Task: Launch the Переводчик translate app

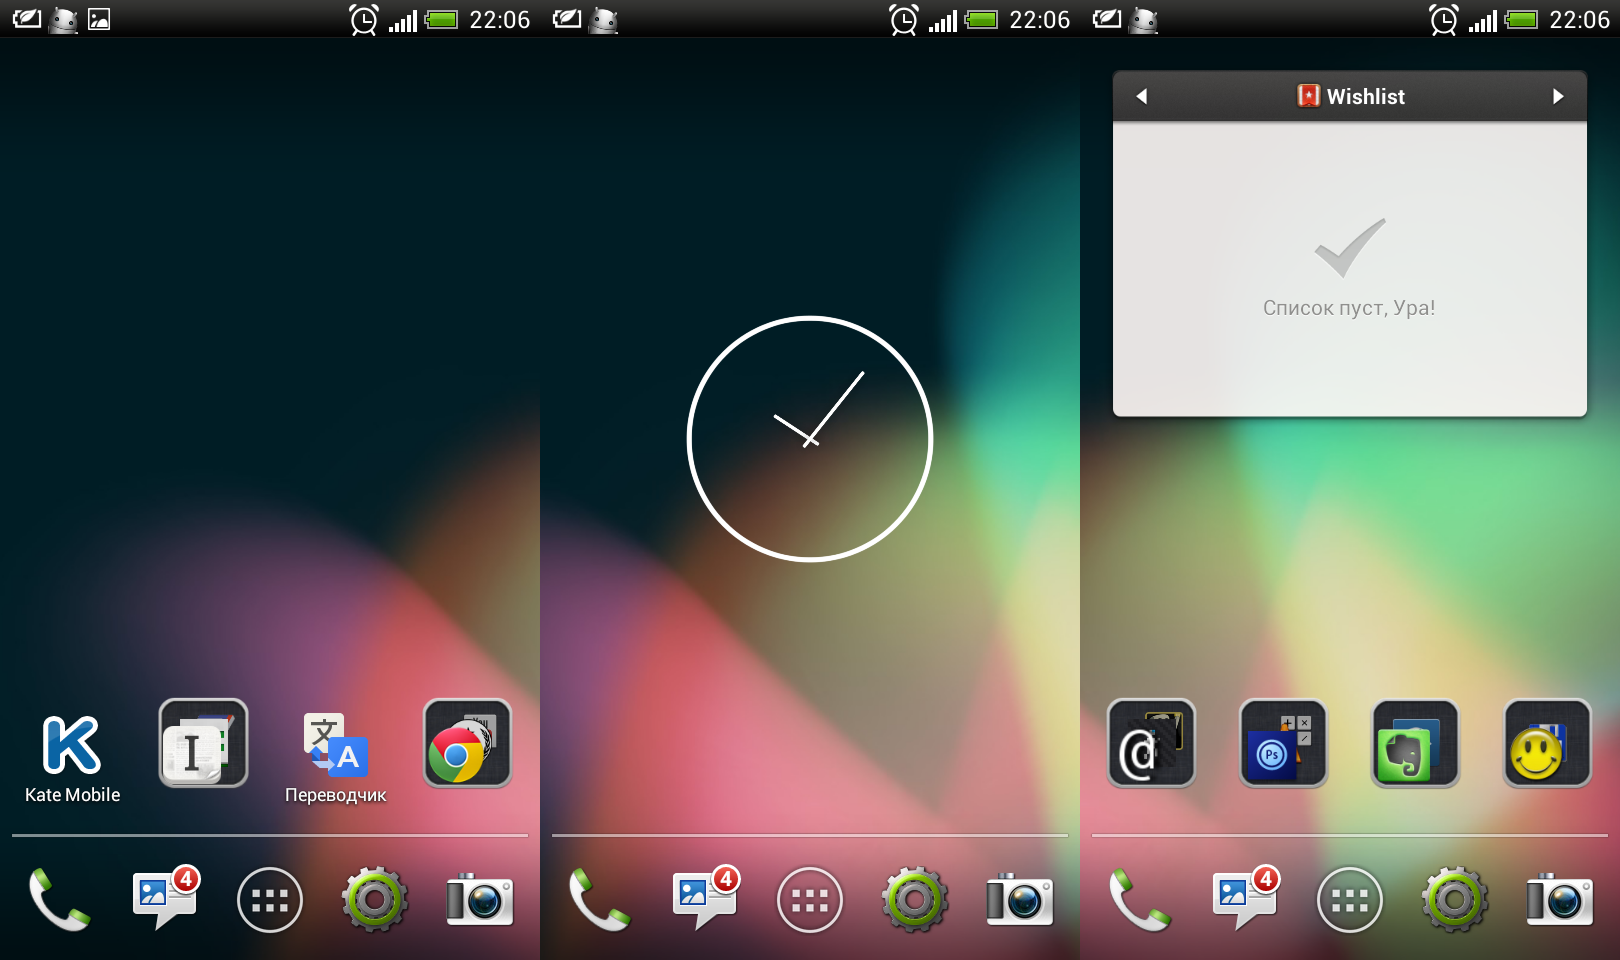Action: point(335,758)
